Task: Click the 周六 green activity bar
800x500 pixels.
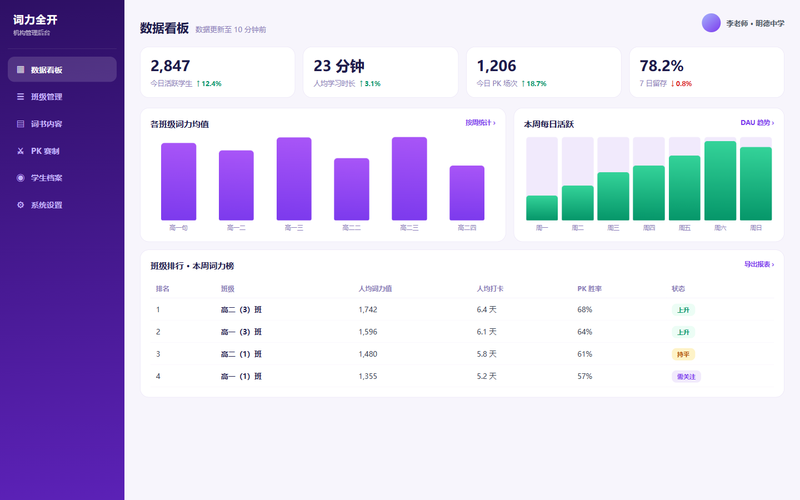Action: tap(720, 181)
